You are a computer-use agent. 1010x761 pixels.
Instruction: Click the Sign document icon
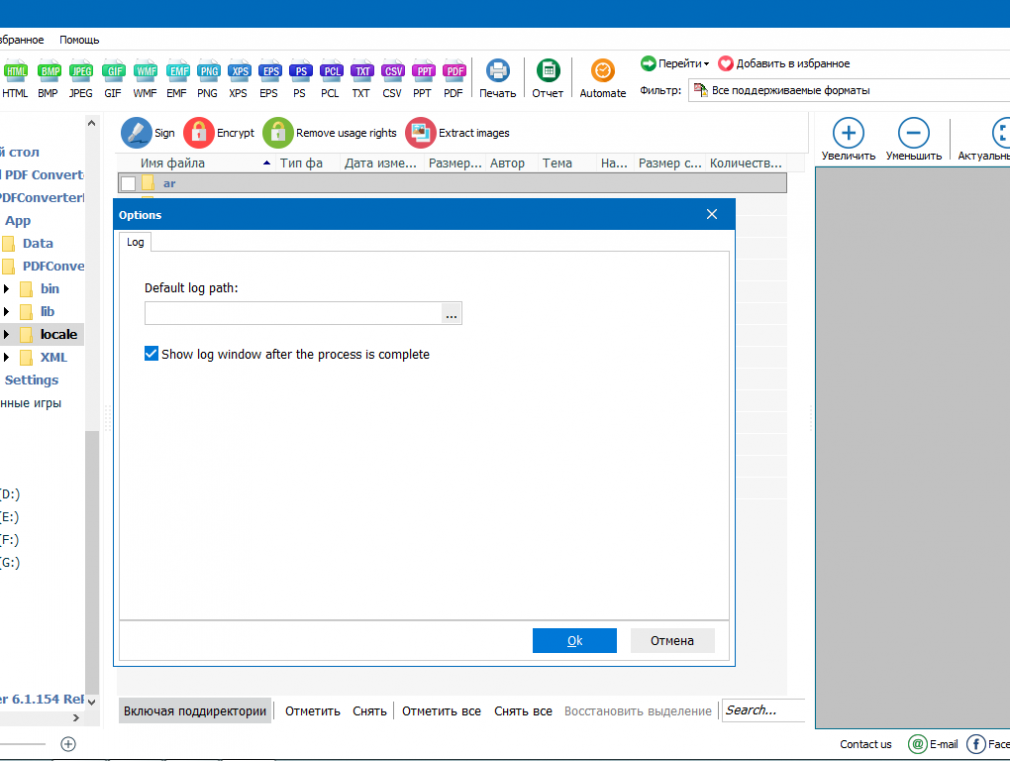[x=137, y=132]
